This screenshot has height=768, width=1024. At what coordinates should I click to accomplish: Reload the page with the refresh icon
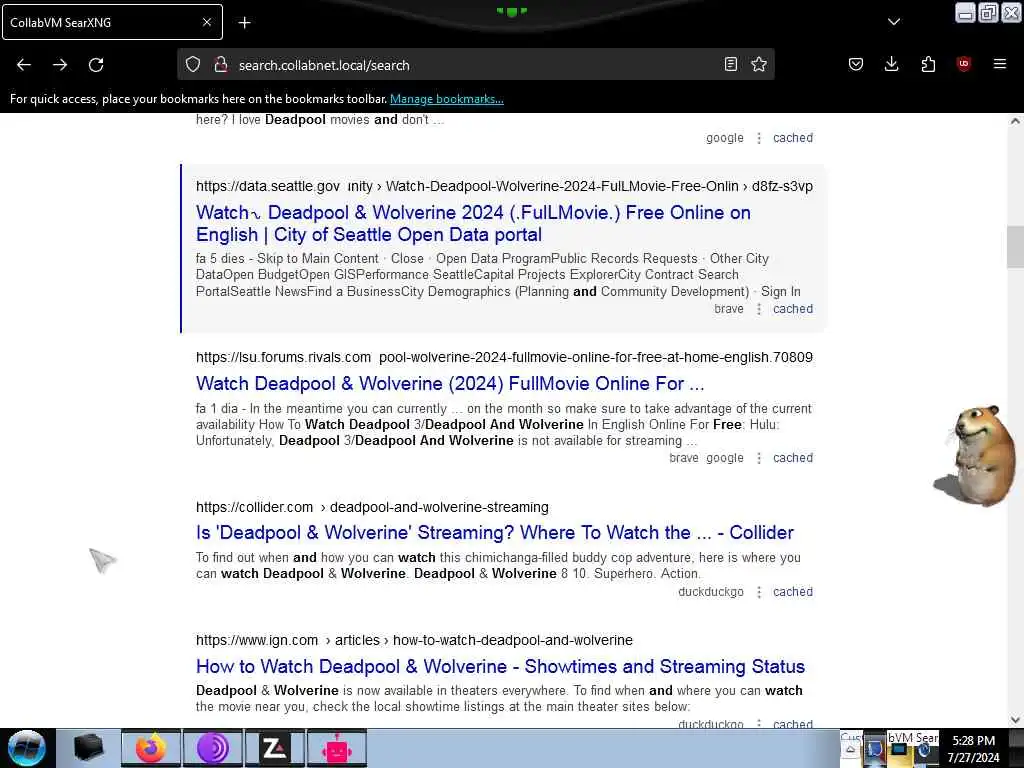click(96, 65)
